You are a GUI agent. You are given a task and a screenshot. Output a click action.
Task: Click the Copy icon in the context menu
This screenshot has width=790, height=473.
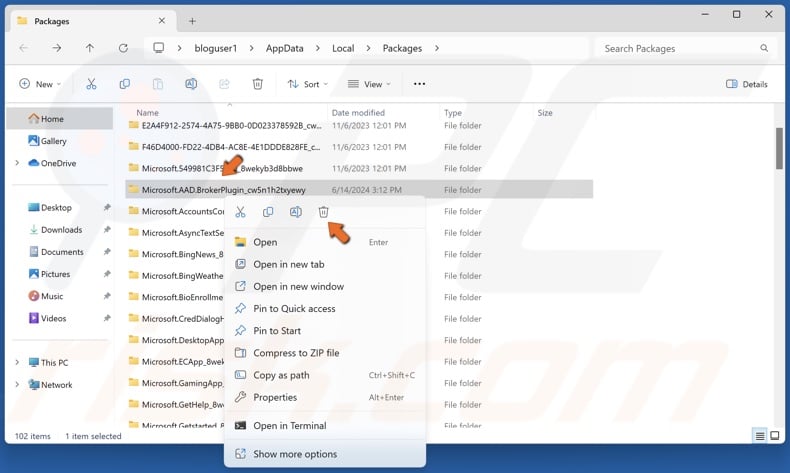[x=268, y=212]
